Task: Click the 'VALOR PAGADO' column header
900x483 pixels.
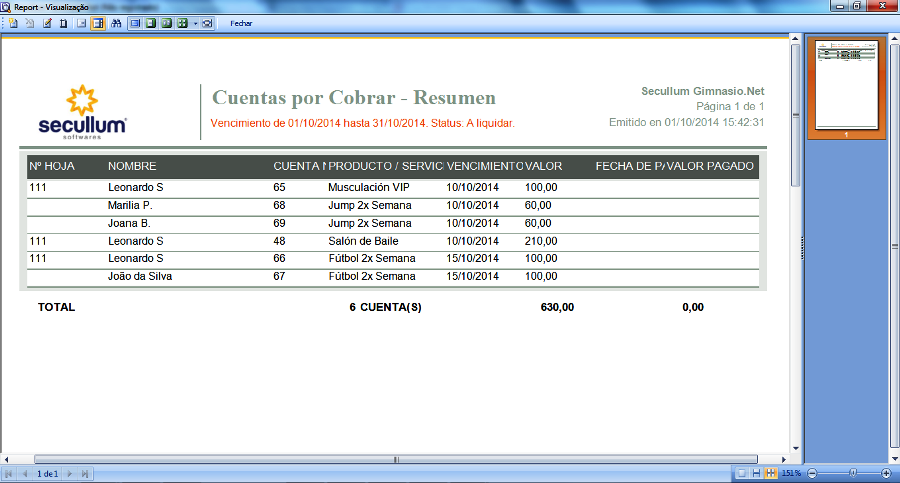Action: [710, 166]
